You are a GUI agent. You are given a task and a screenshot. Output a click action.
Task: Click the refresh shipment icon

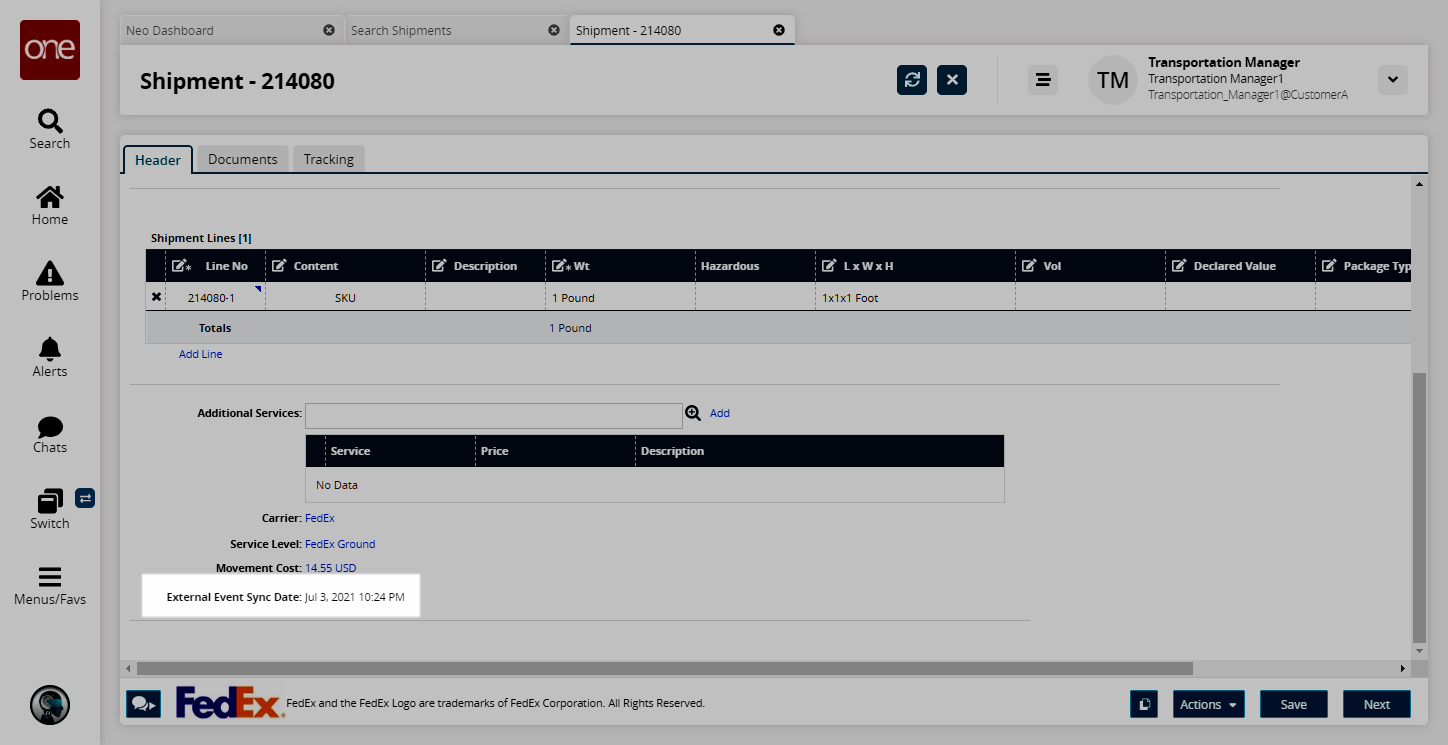pyautogui.click(x=912, y=80)
